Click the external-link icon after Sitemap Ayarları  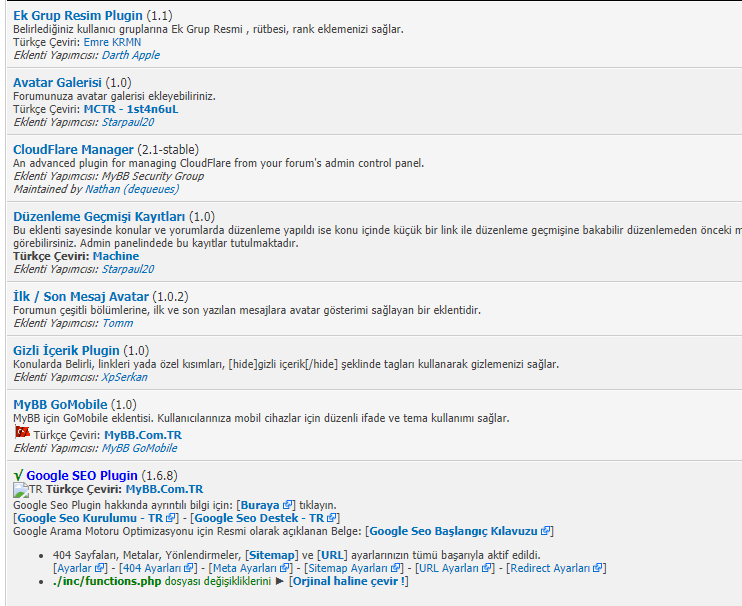(396, 568)
